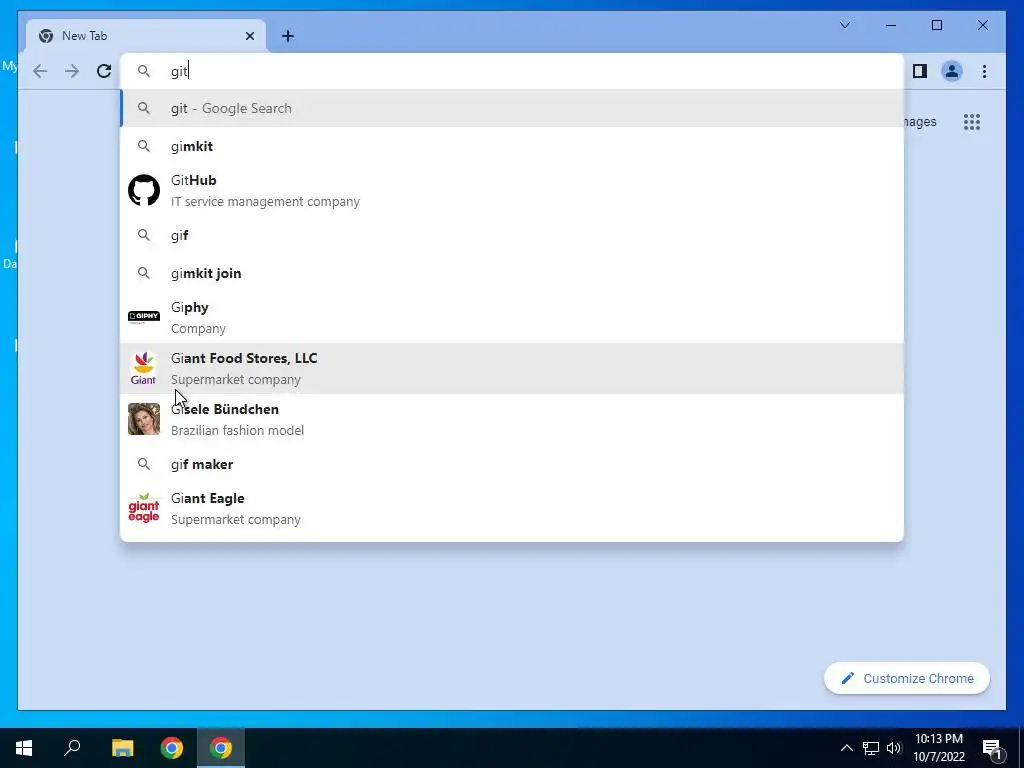Pick the 'gif' search suggestion

tap(512, 235)
